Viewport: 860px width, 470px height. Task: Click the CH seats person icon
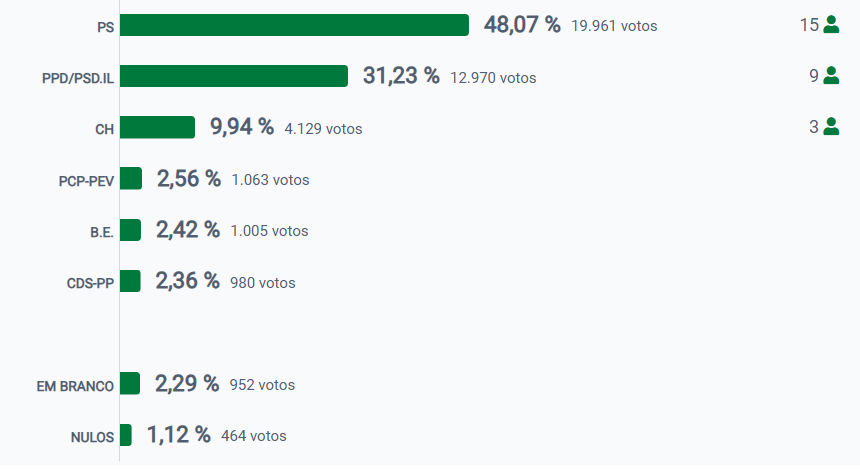[x=831, y=127]
